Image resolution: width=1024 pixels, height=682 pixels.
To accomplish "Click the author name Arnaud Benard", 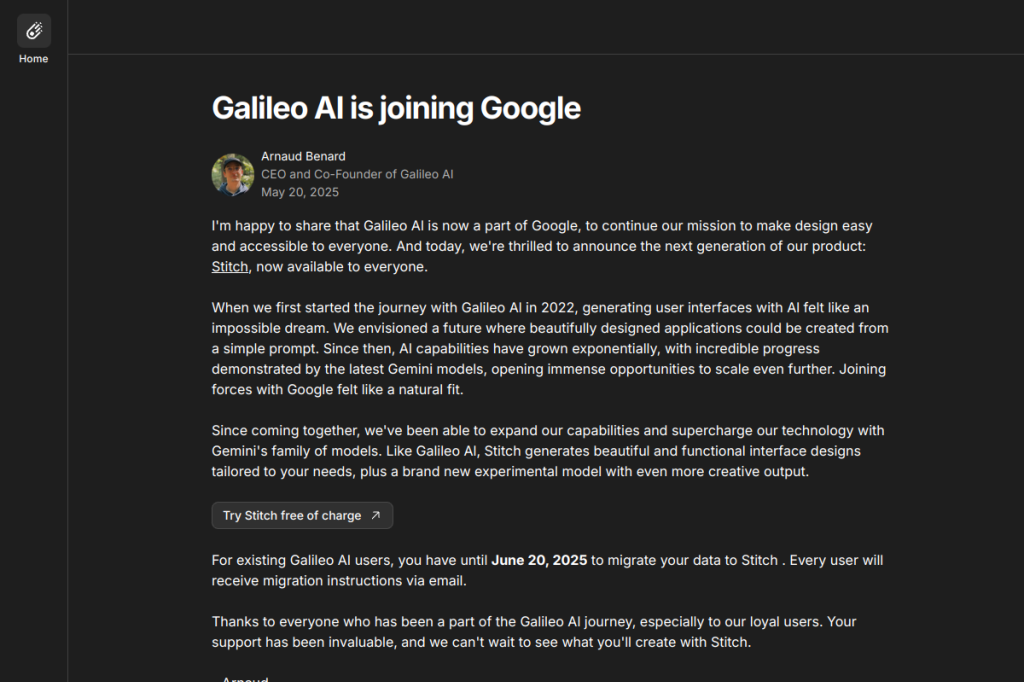I will 303,156.
